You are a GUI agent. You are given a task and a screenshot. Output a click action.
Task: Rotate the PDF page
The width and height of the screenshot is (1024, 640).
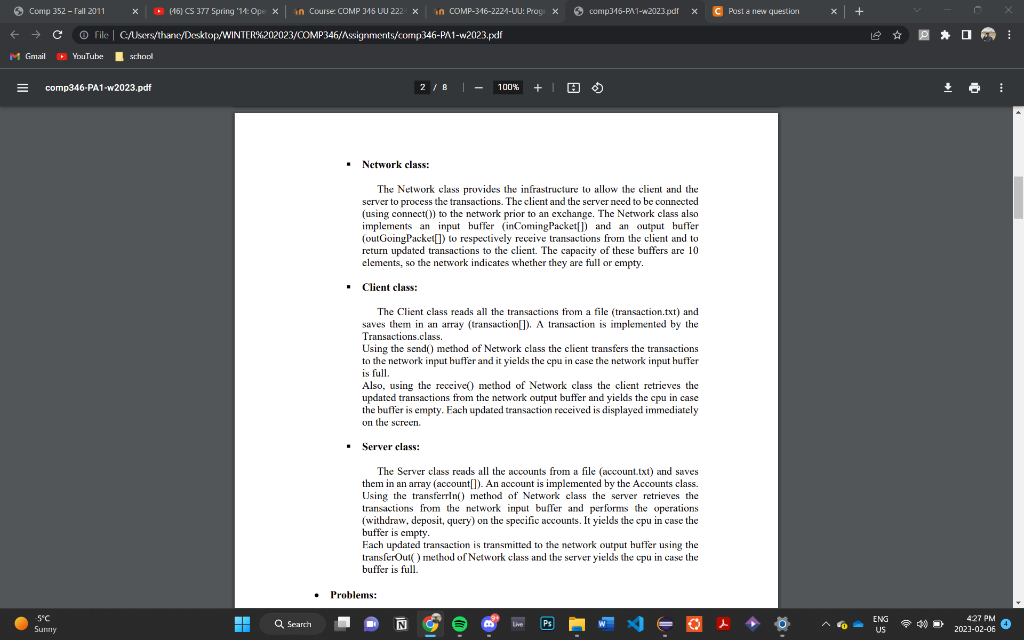(597, 87)
